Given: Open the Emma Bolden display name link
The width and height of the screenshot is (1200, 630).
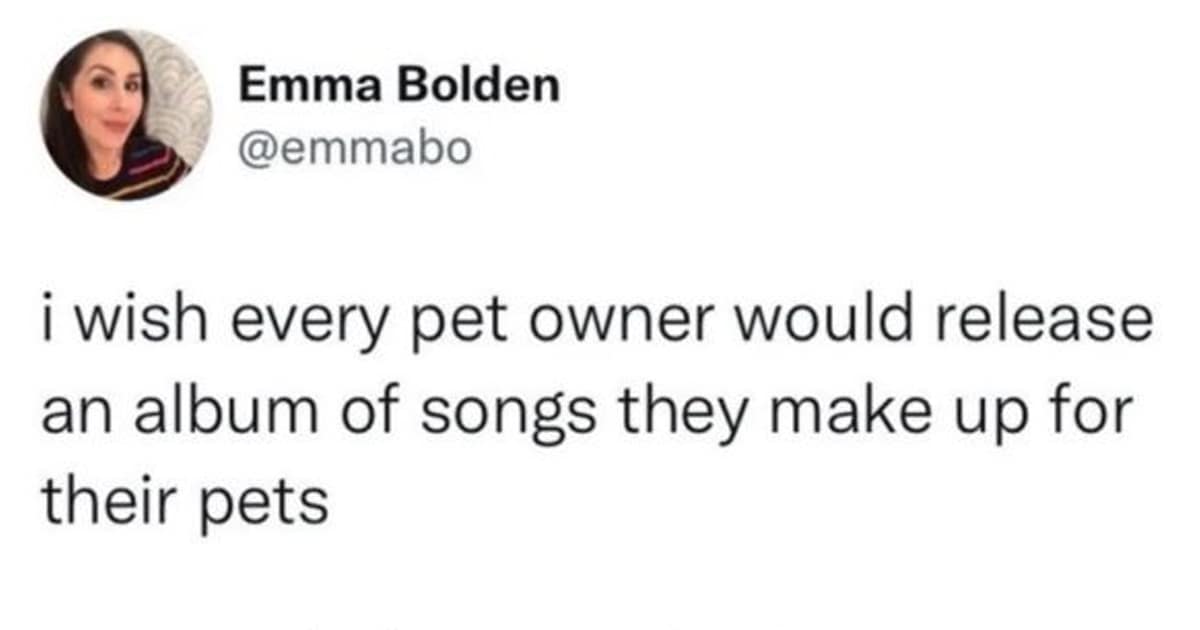Looking at the screenshot, I should coord(398,88).
